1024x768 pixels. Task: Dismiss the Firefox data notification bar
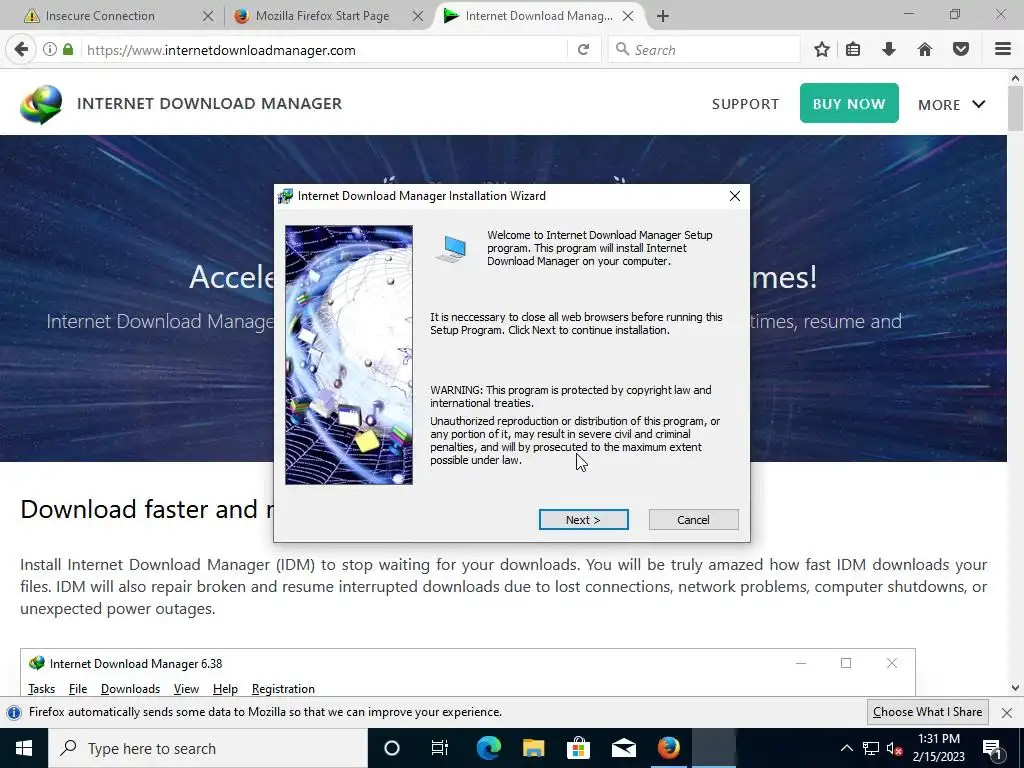[1006, 712]
